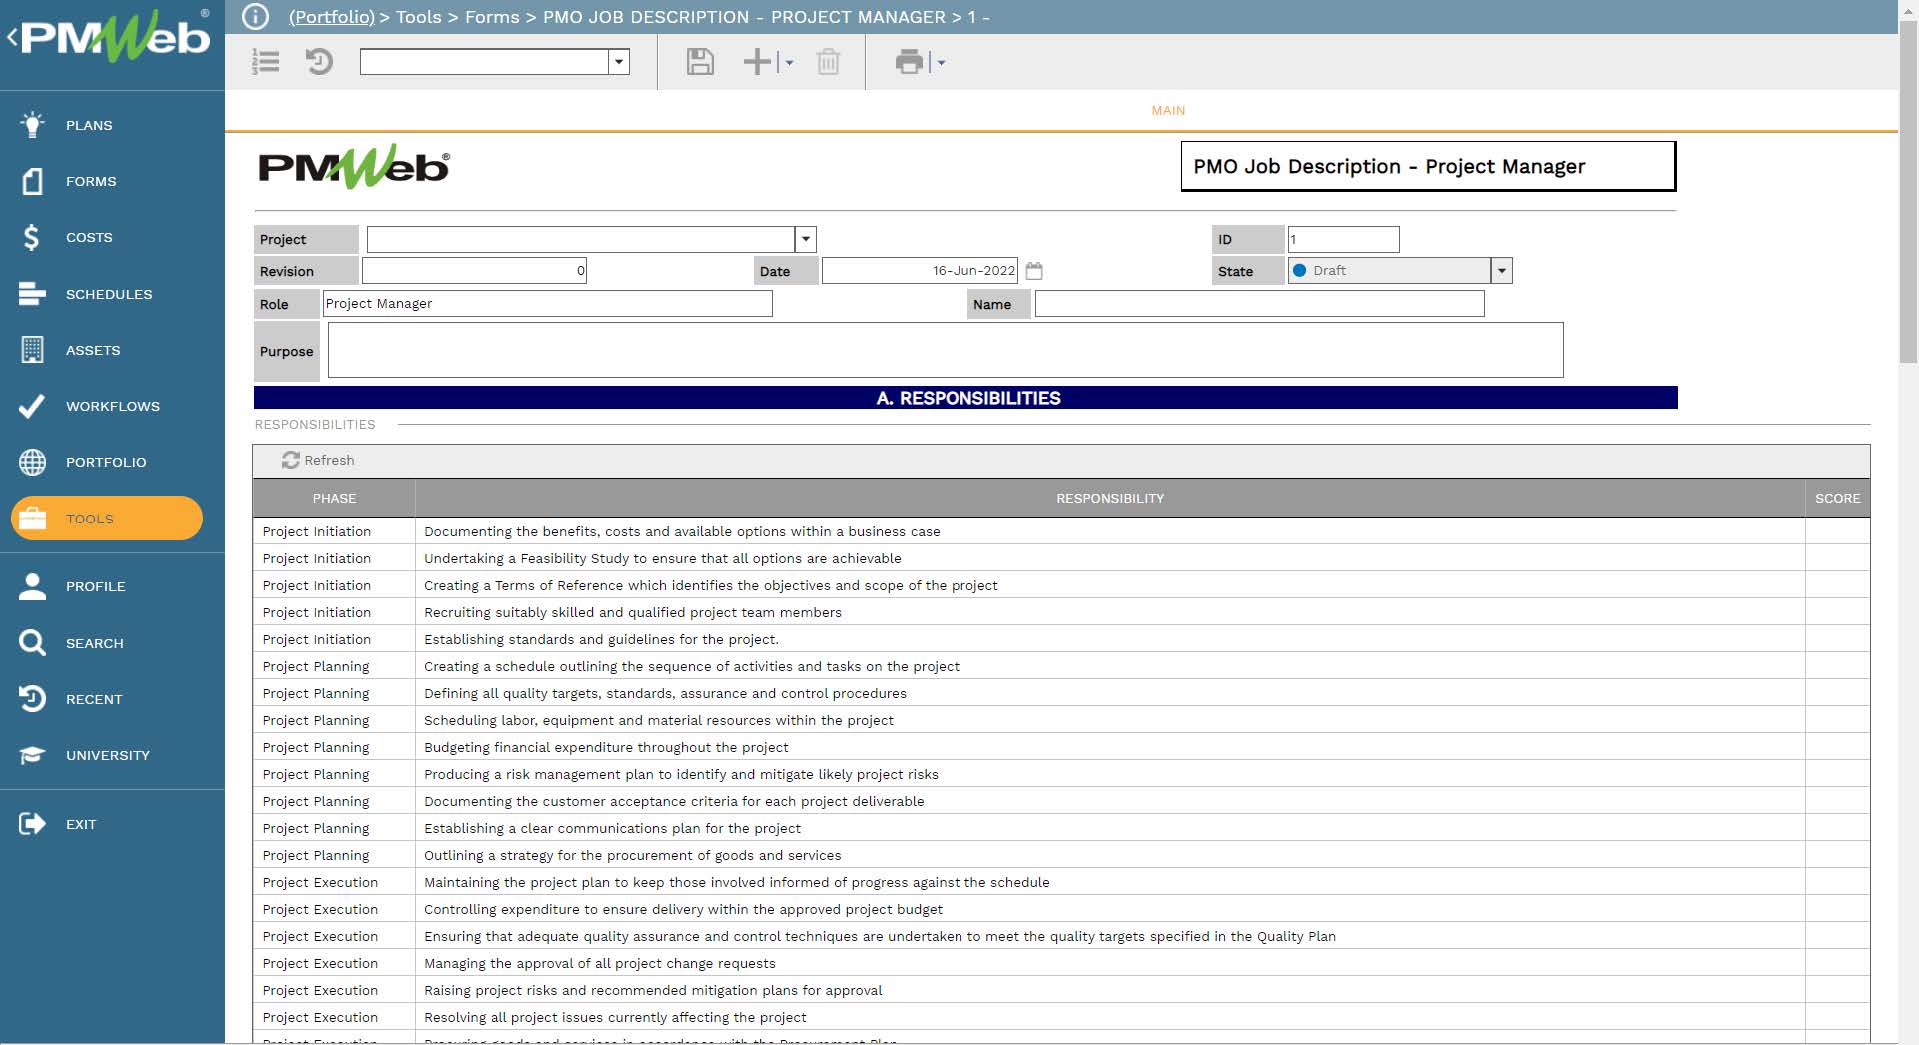Screen dimensions: 1919x1045
Task: Select row 'Controlling expenditure to ensure delivery'
Action: pyautogui.click(x=1061, y=909)
